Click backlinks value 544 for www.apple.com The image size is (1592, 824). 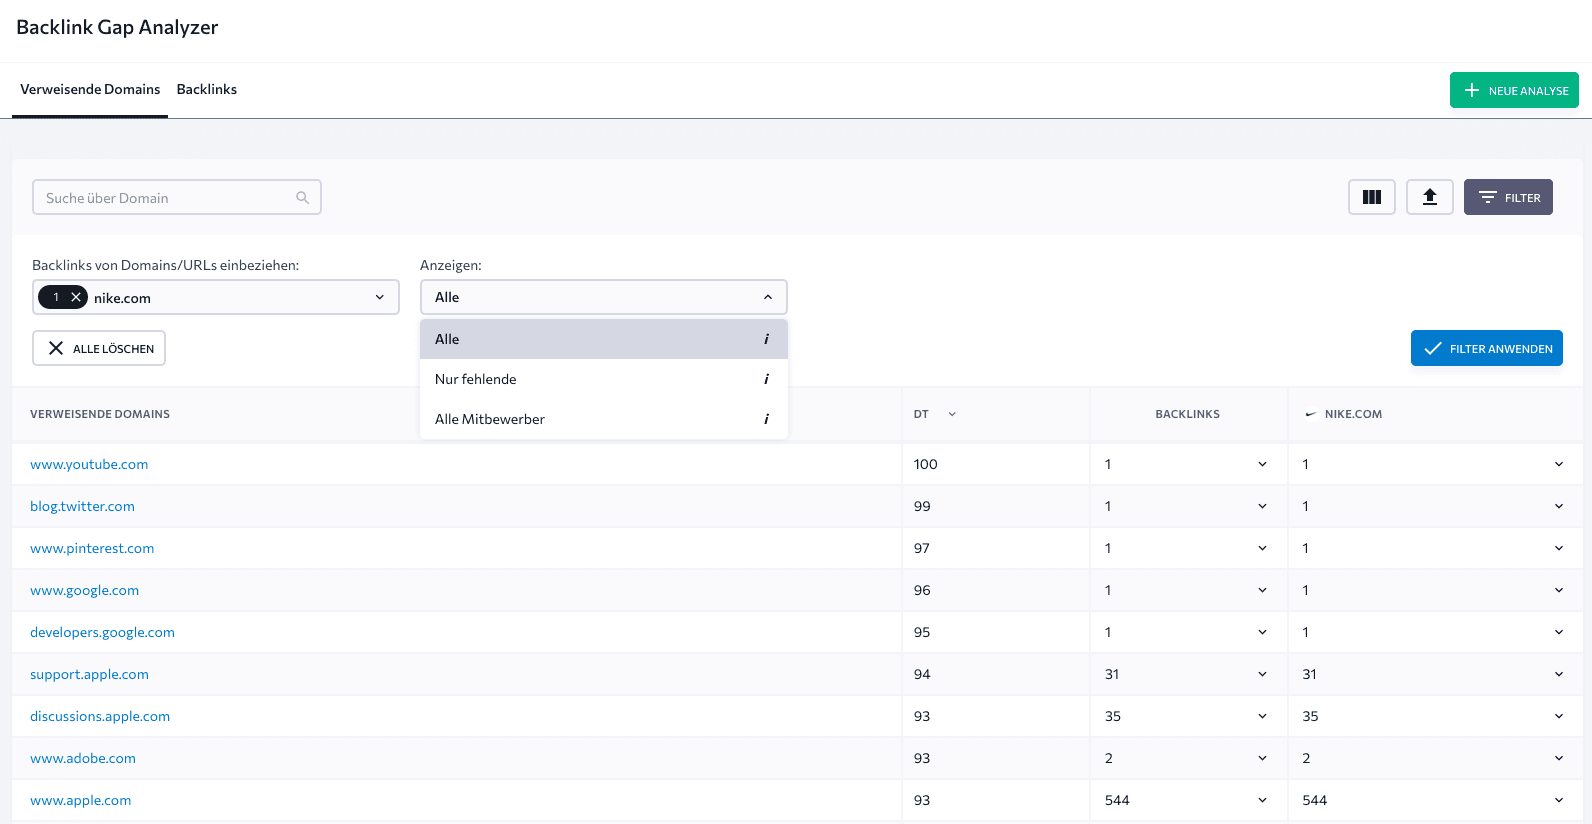point(1117,800)
